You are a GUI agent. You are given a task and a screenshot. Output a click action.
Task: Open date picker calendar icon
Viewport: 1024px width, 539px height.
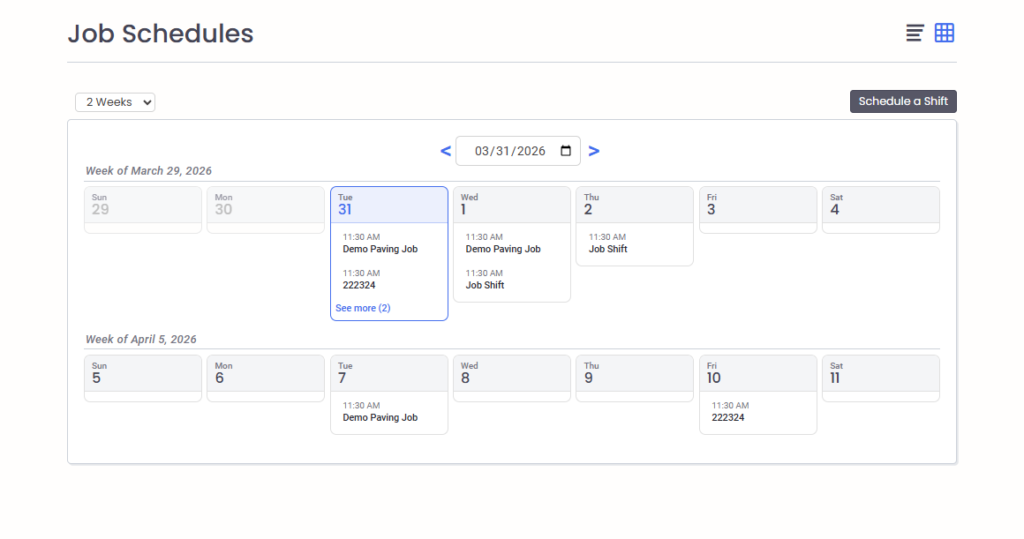tap(565, 151)
